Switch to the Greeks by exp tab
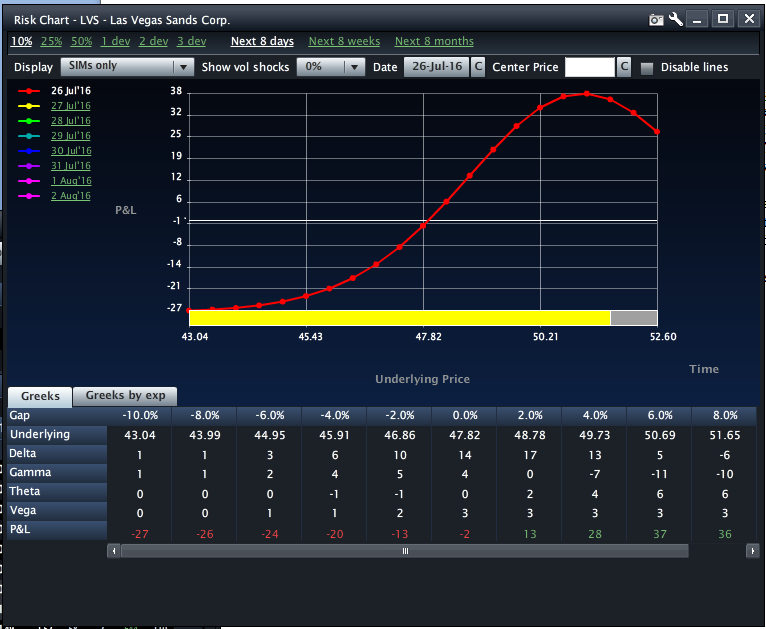Viewport: 766px width, 629px height. (x=125, y=396)
